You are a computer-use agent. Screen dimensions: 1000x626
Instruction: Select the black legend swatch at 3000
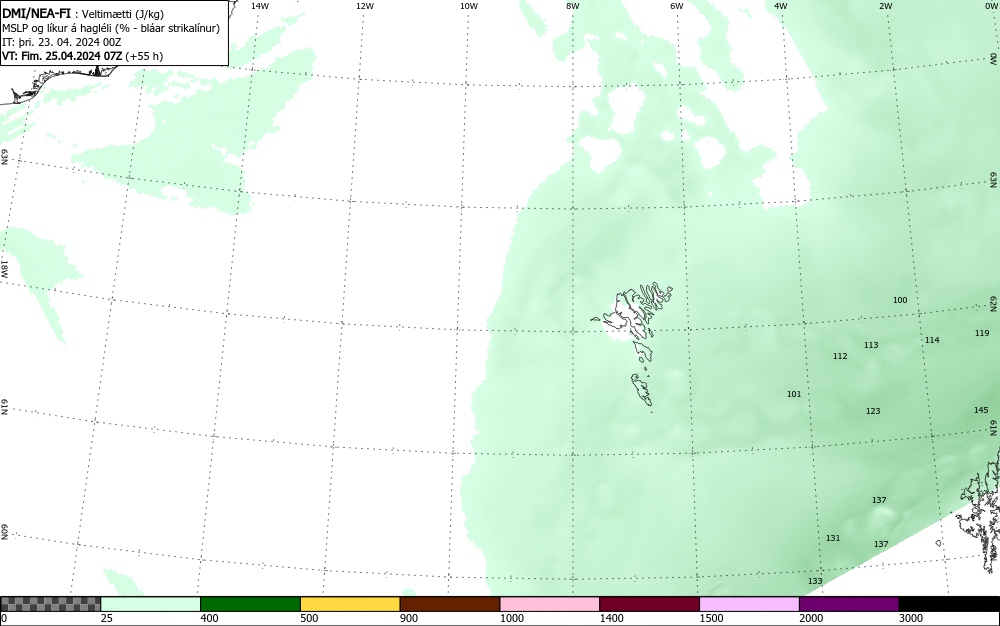pos(949,604)
